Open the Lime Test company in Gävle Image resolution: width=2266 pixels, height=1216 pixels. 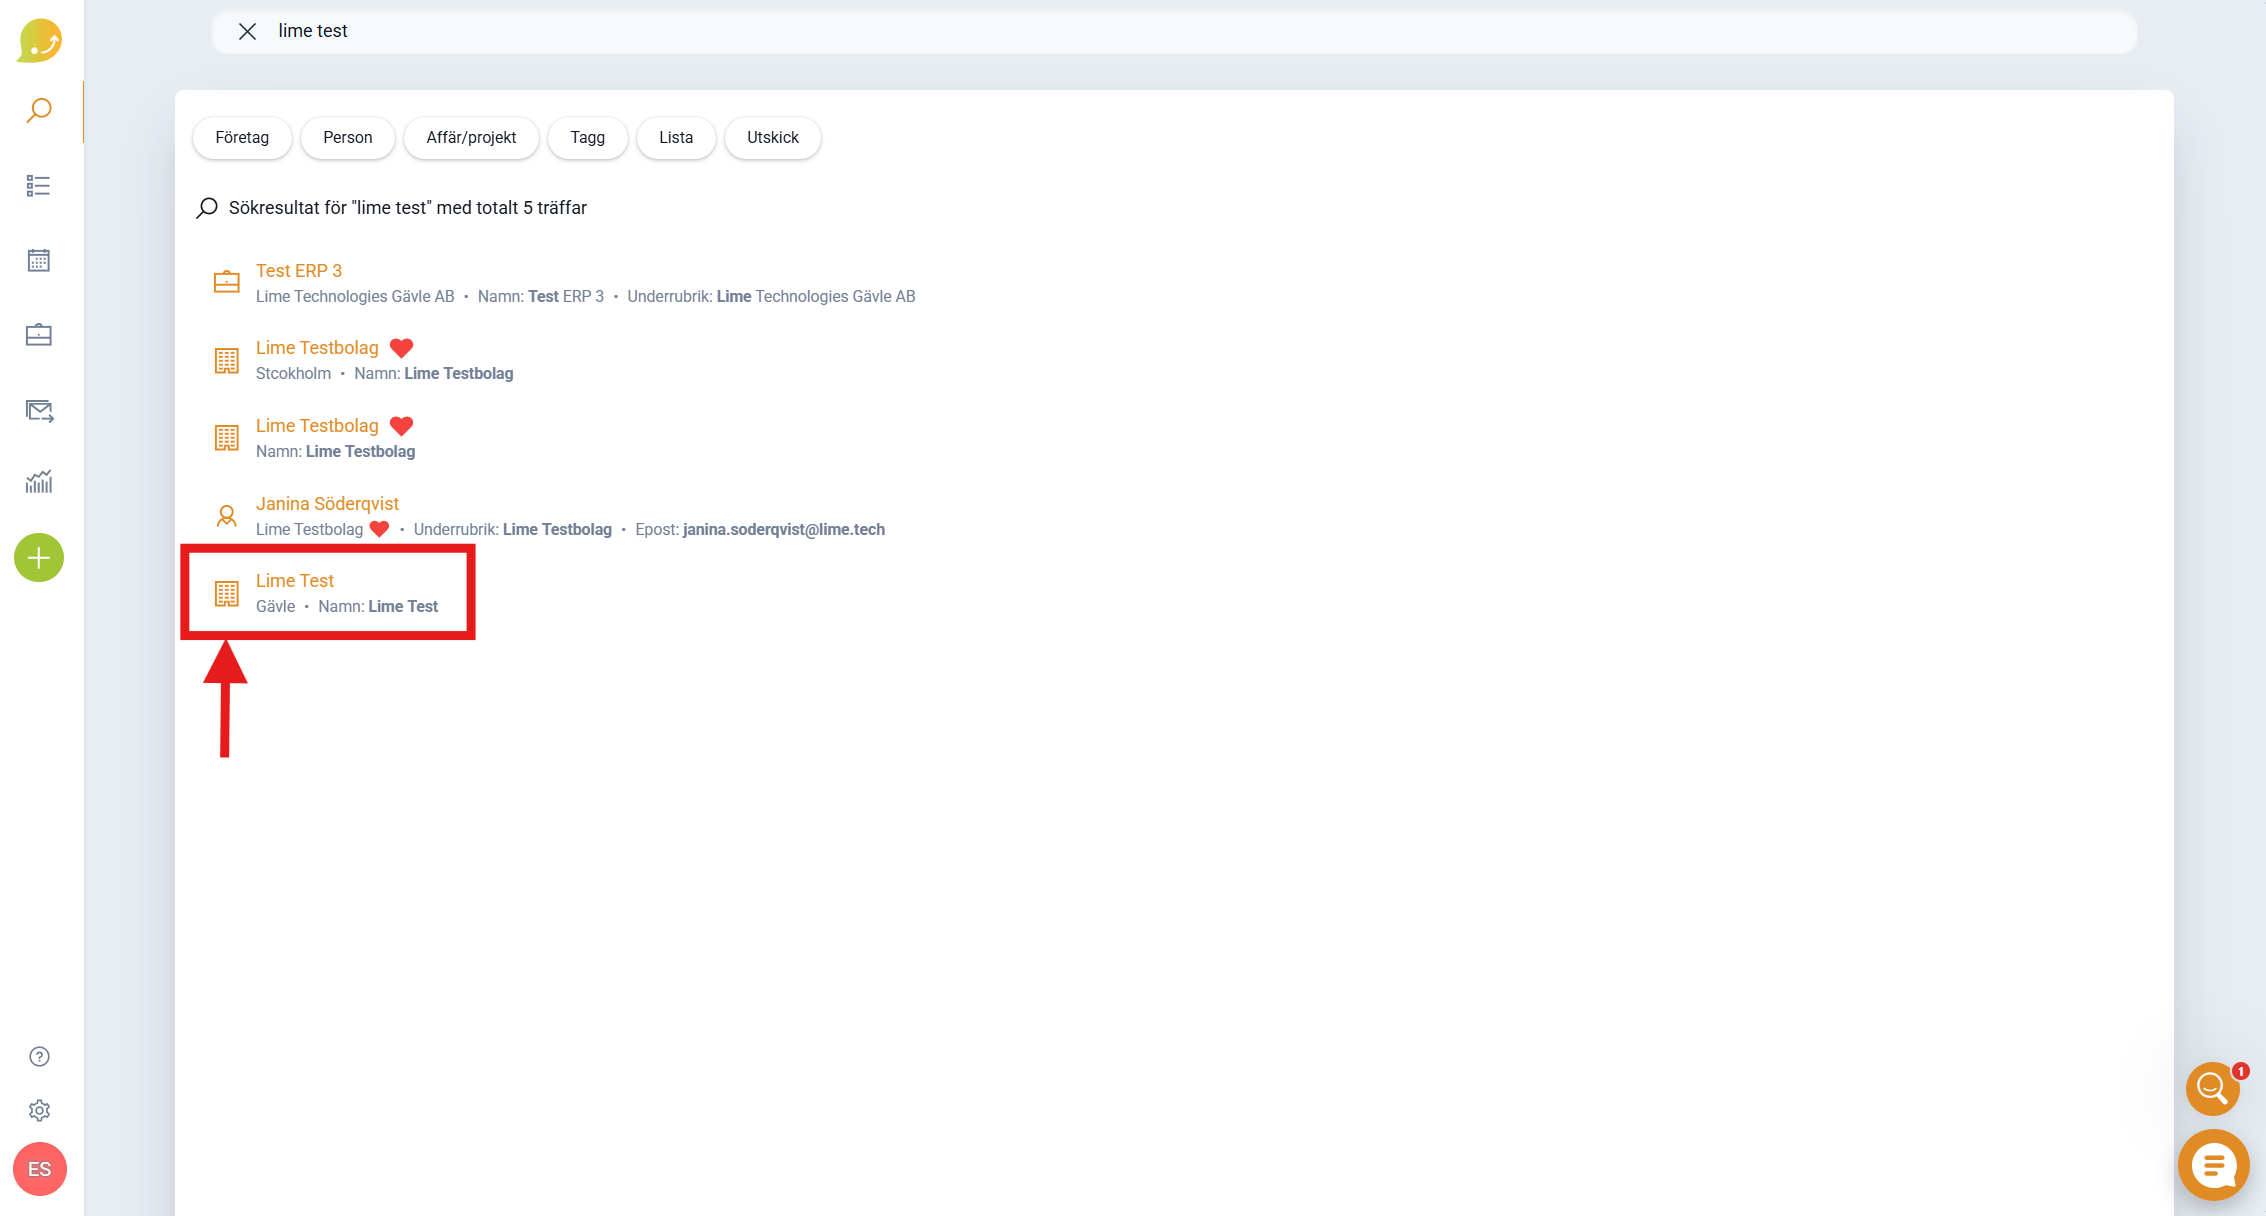295,581
